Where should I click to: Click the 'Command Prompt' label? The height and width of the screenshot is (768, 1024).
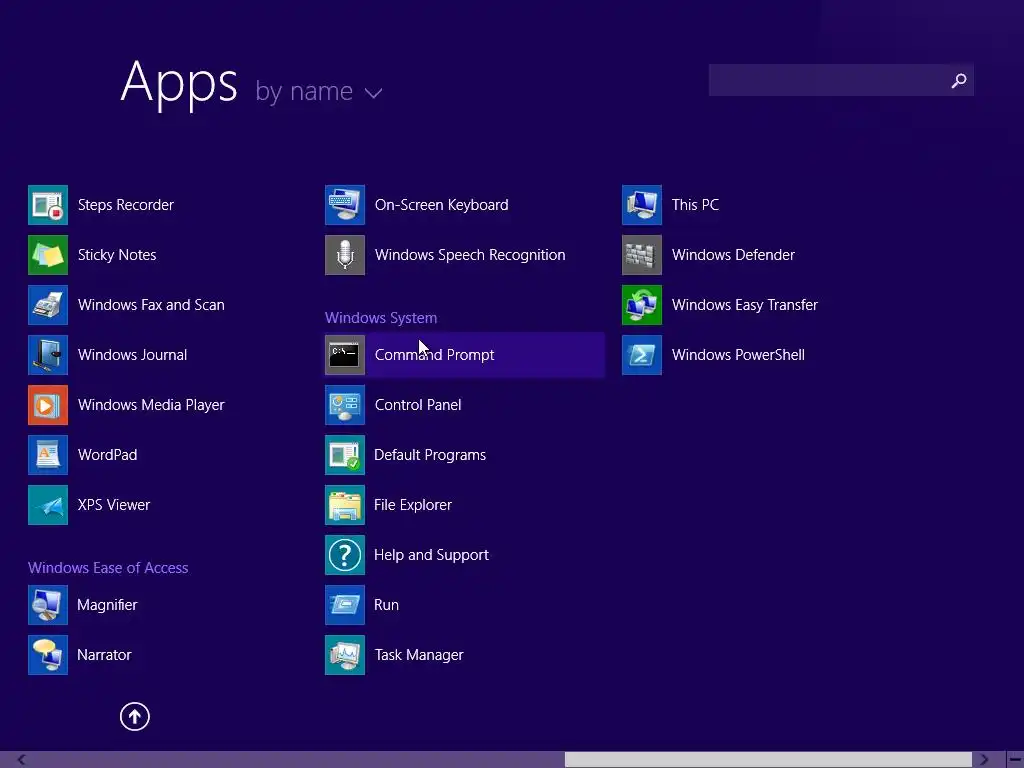pyautogui.click(x=434, y=355)
